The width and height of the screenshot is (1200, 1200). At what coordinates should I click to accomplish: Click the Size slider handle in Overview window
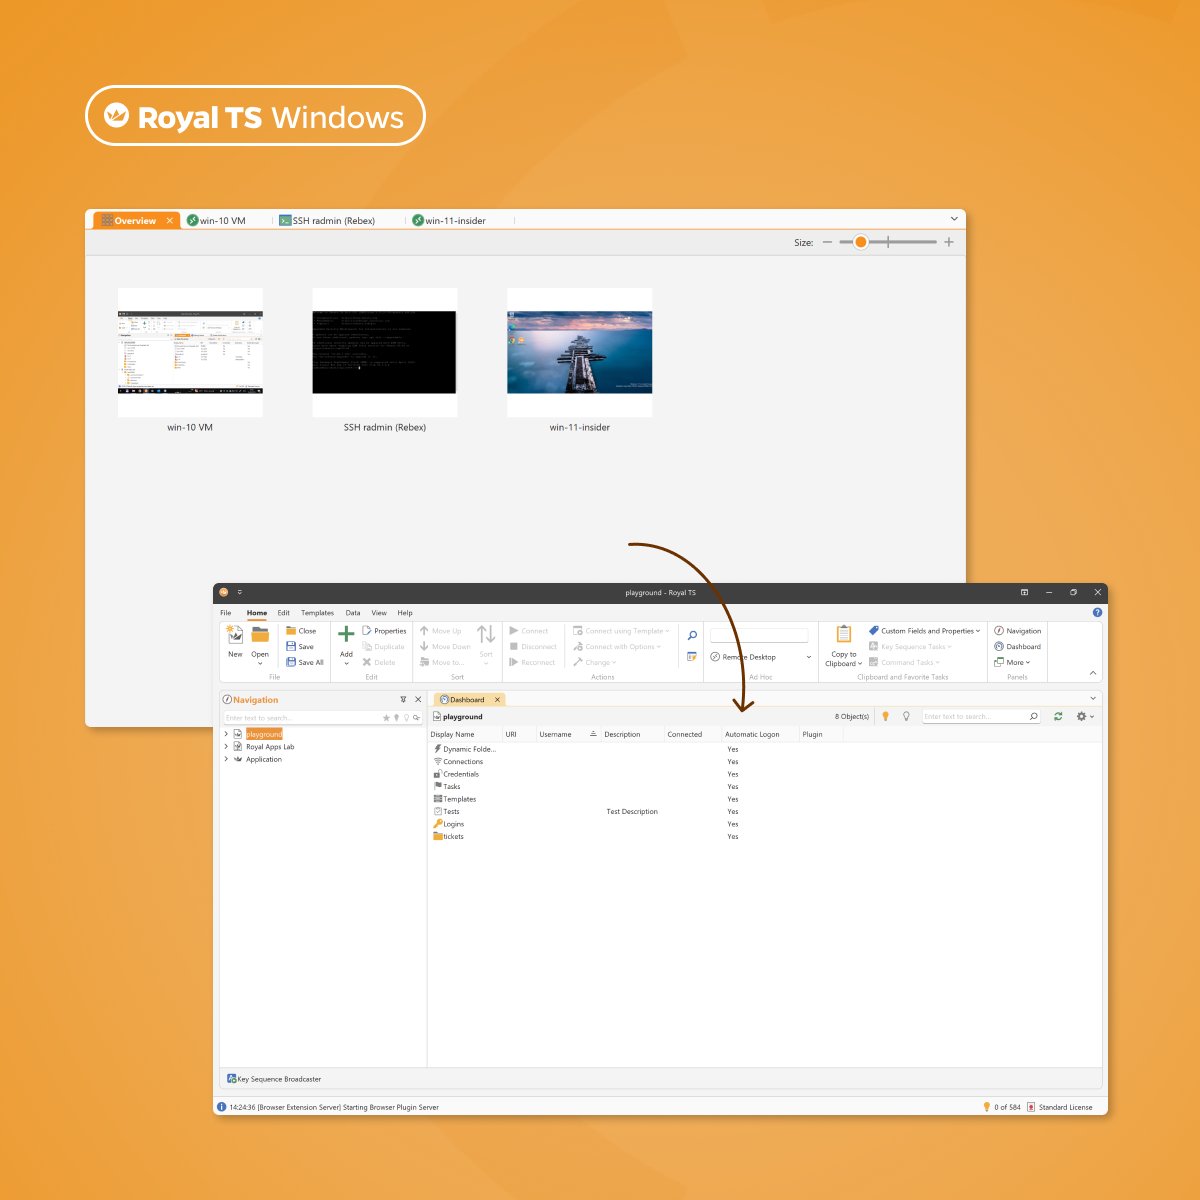pyautogui.click(x=861, y=242)
